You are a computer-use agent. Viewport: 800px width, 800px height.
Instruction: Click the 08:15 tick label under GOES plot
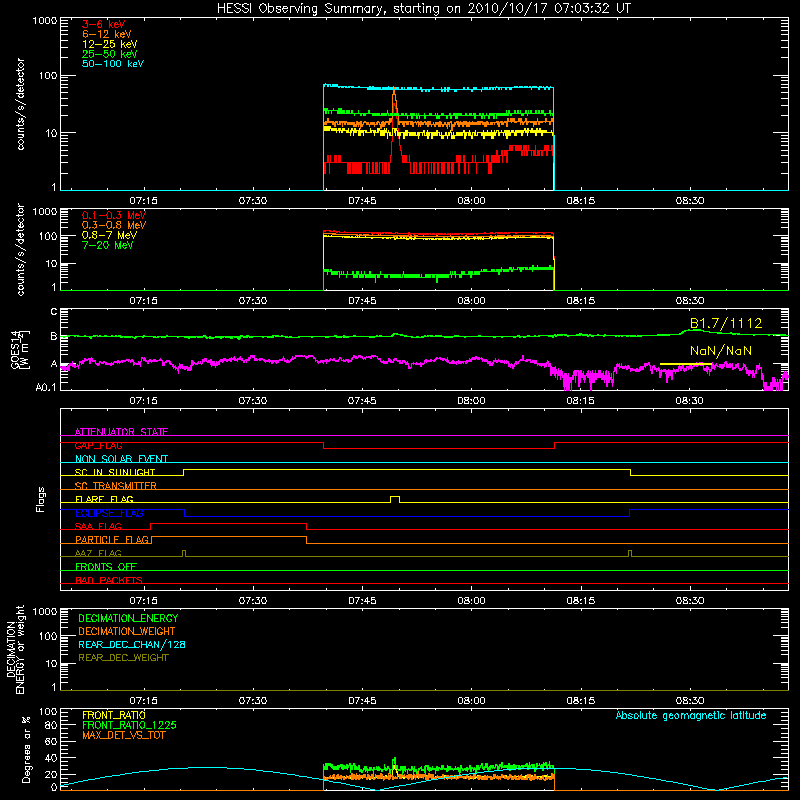pyautogui.click(x=581, y=401)
